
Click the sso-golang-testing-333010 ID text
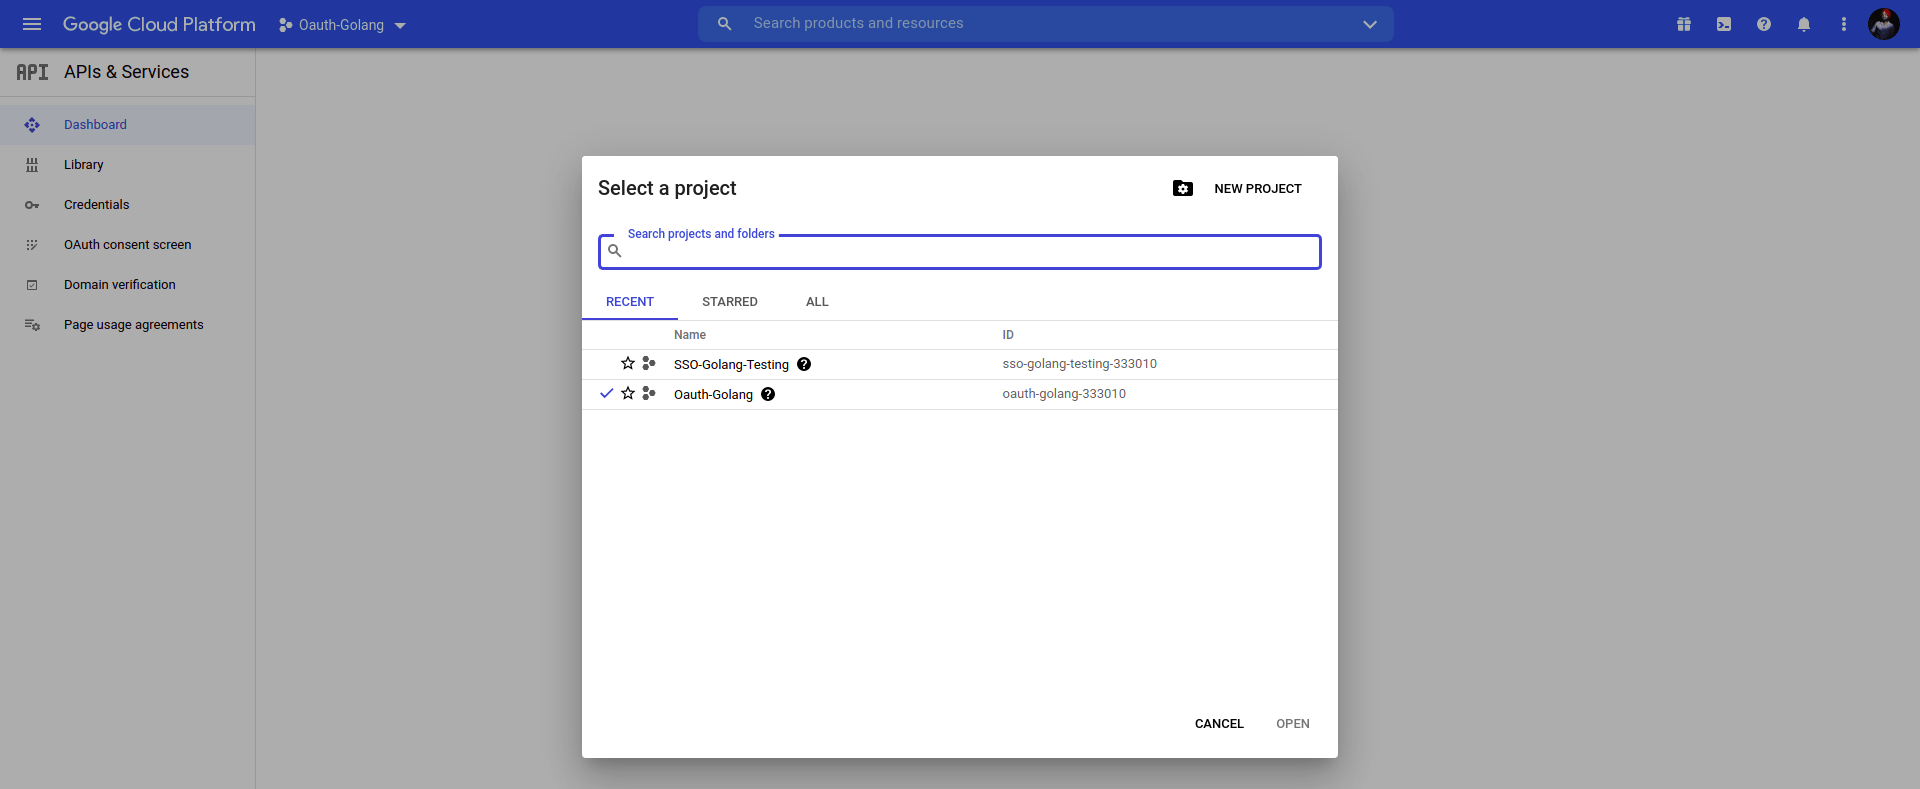1080,364
